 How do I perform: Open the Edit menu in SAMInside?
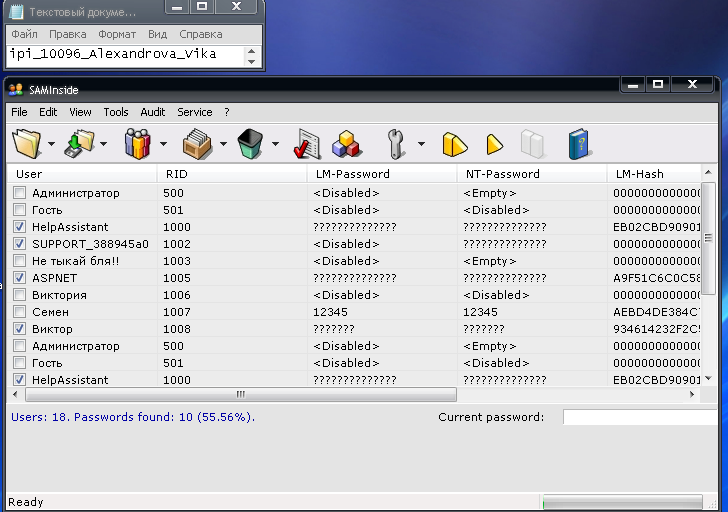coord(48,112)
